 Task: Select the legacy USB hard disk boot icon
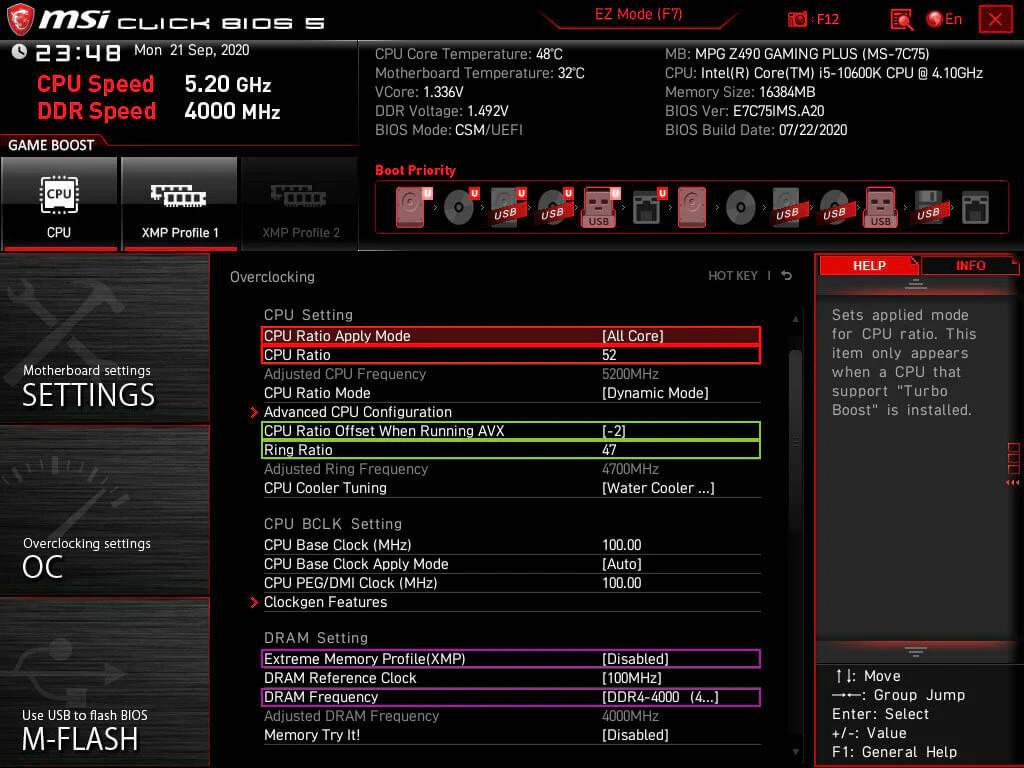[x=788, y=207]
